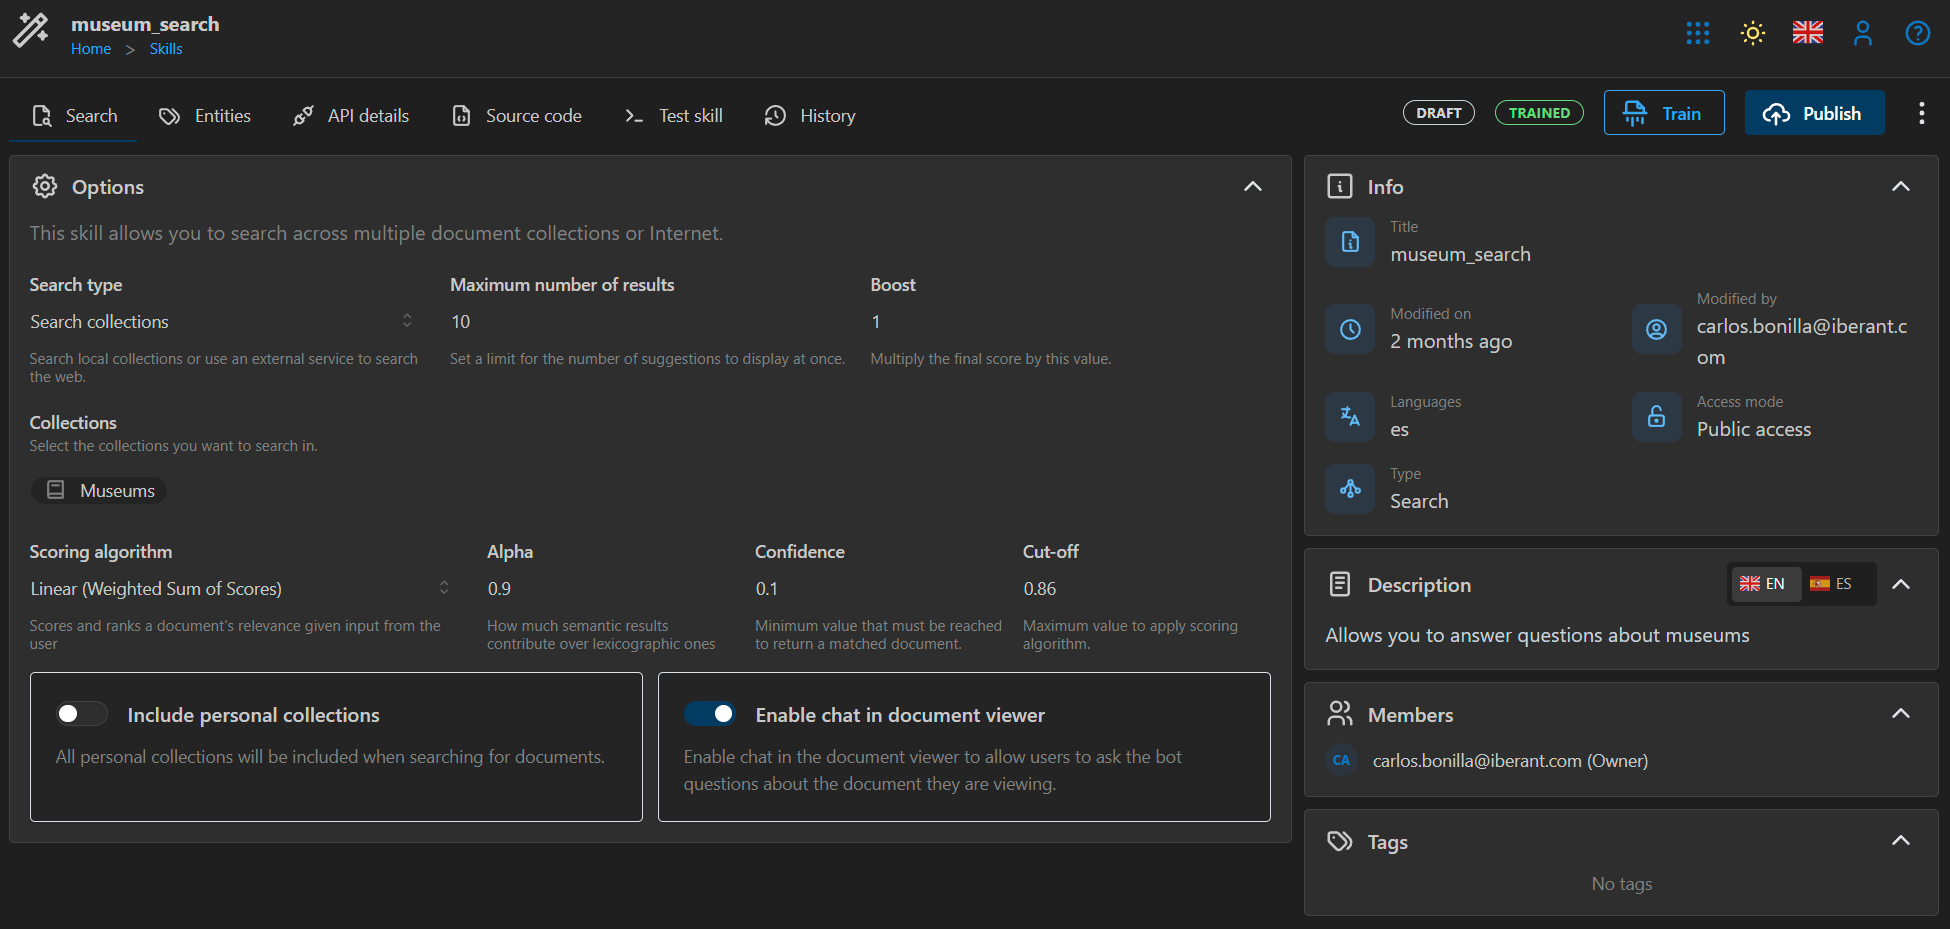1950x929 pixels.
Task: Disable Enable chat in document viewer switch
Action: pos(709,713)
